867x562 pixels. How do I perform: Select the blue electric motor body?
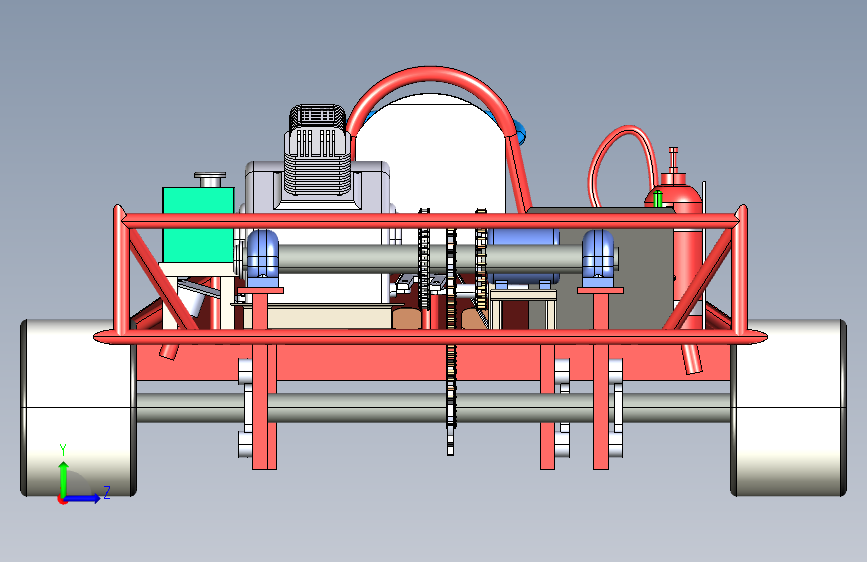(x=523, y=257)
